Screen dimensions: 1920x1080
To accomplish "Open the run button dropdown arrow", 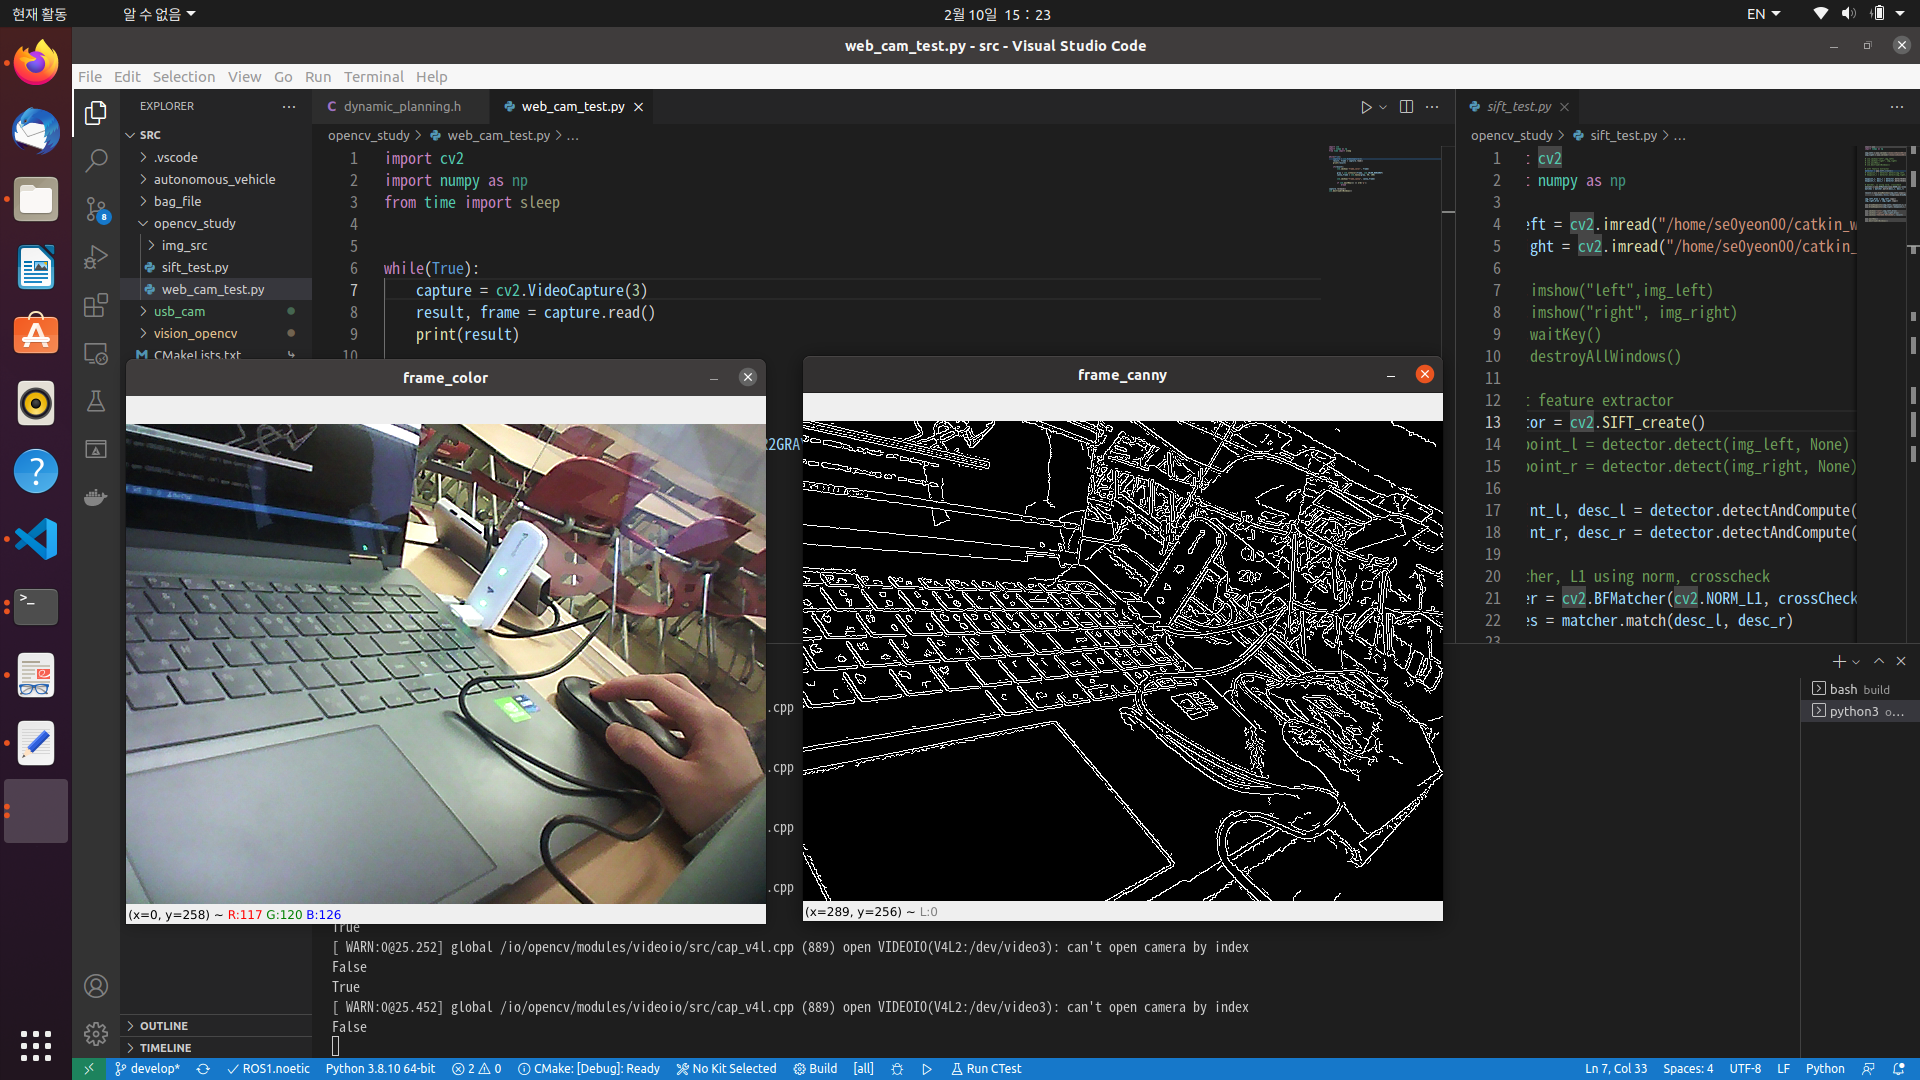I will pos(1383,107).
